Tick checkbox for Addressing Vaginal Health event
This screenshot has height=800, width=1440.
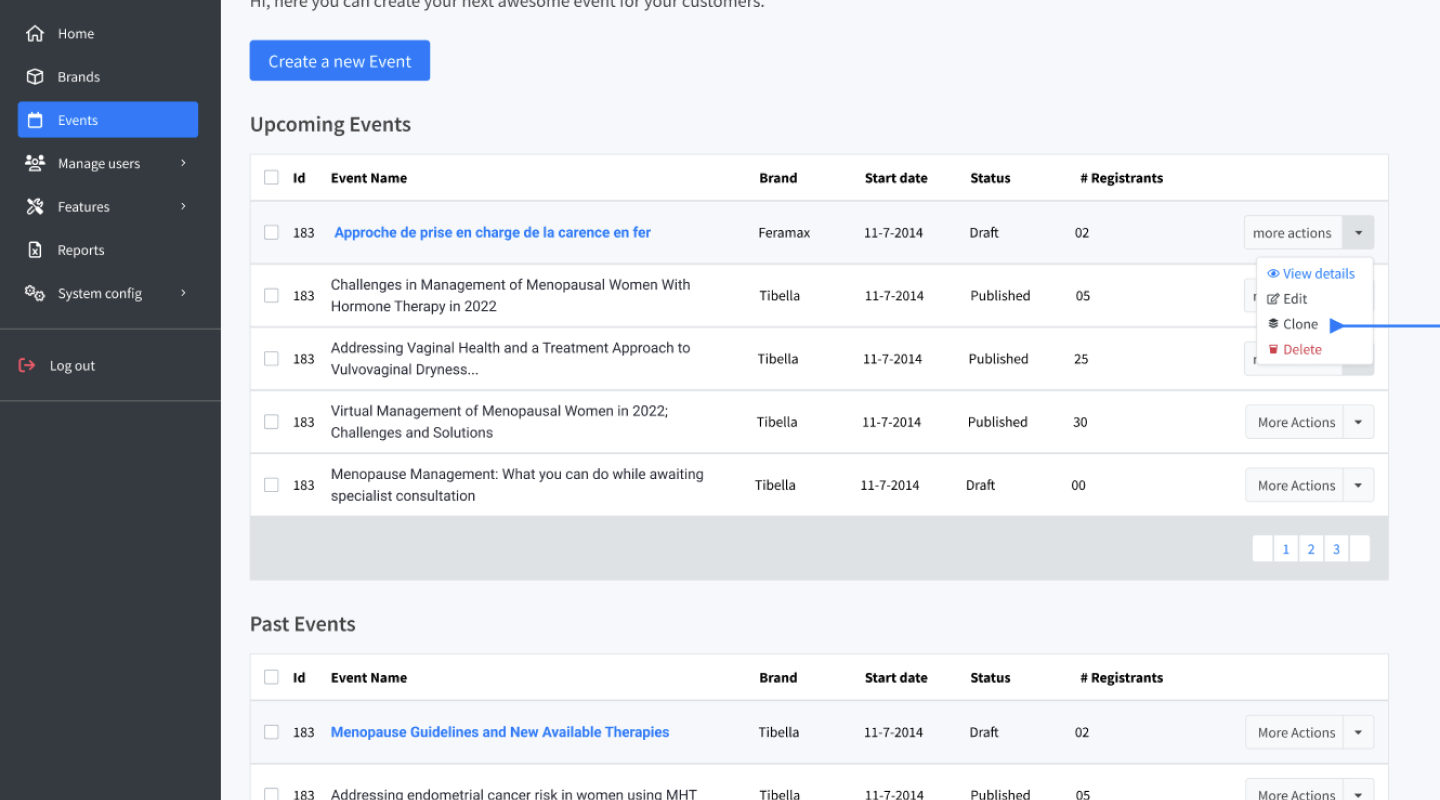pos(271,359)
